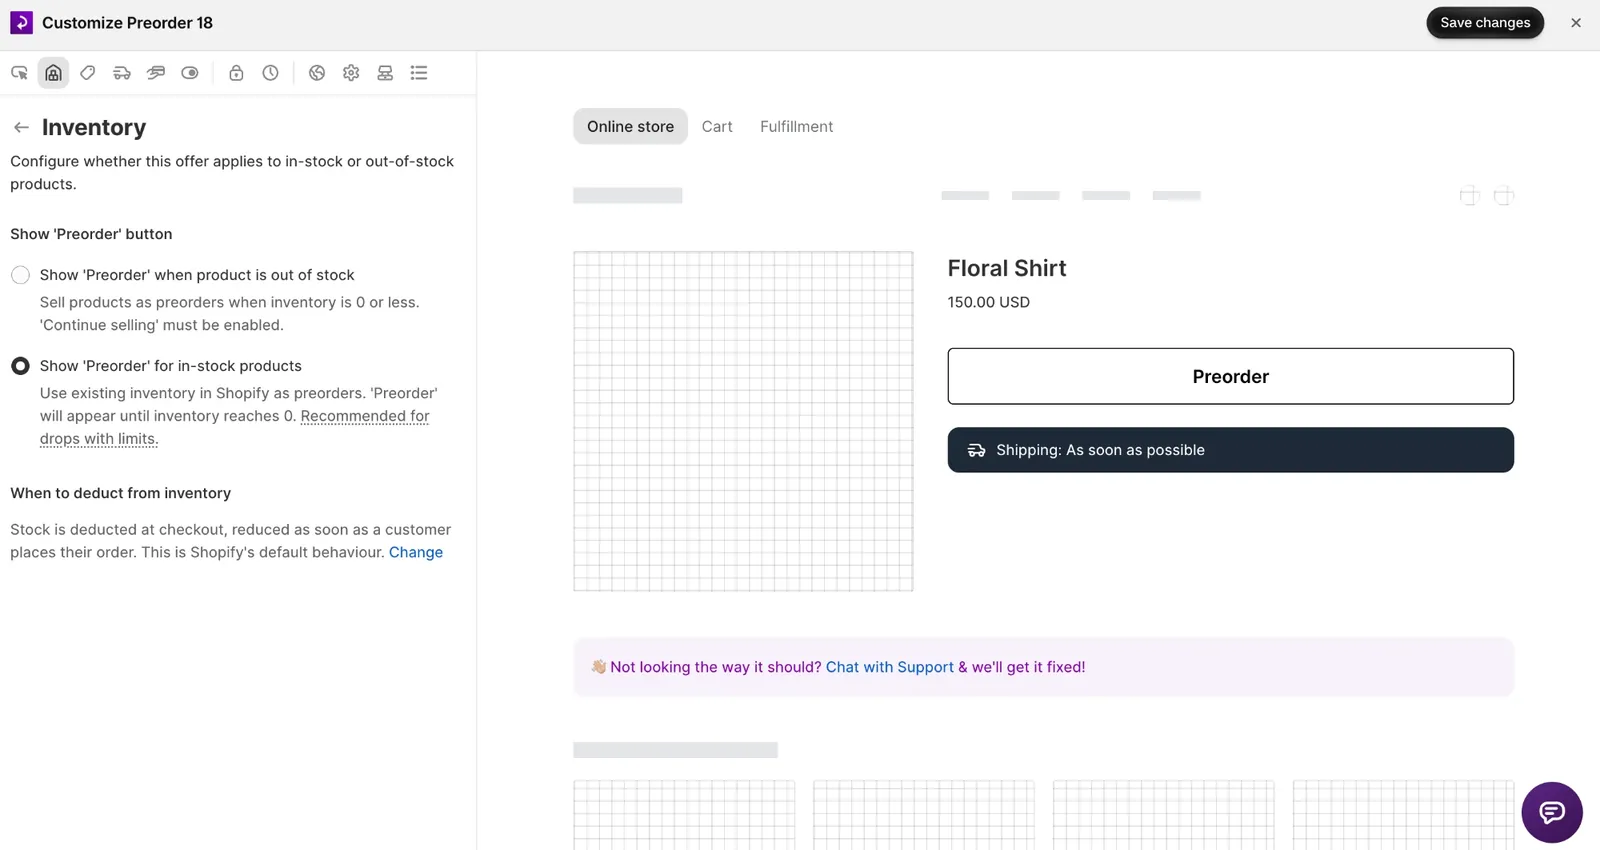Select the Inventory warehouse icon in toolbar

53,73
